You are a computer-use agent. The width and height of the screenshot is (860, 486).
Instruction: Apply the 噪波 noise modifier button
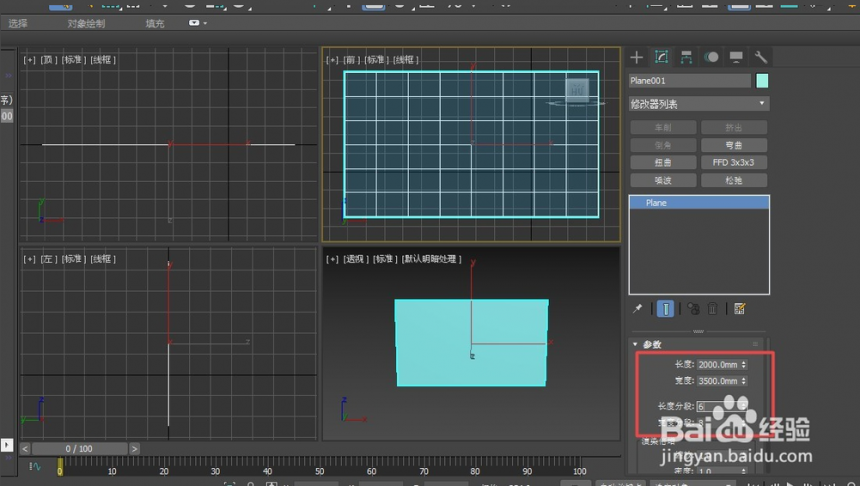[x=663, y=180]
